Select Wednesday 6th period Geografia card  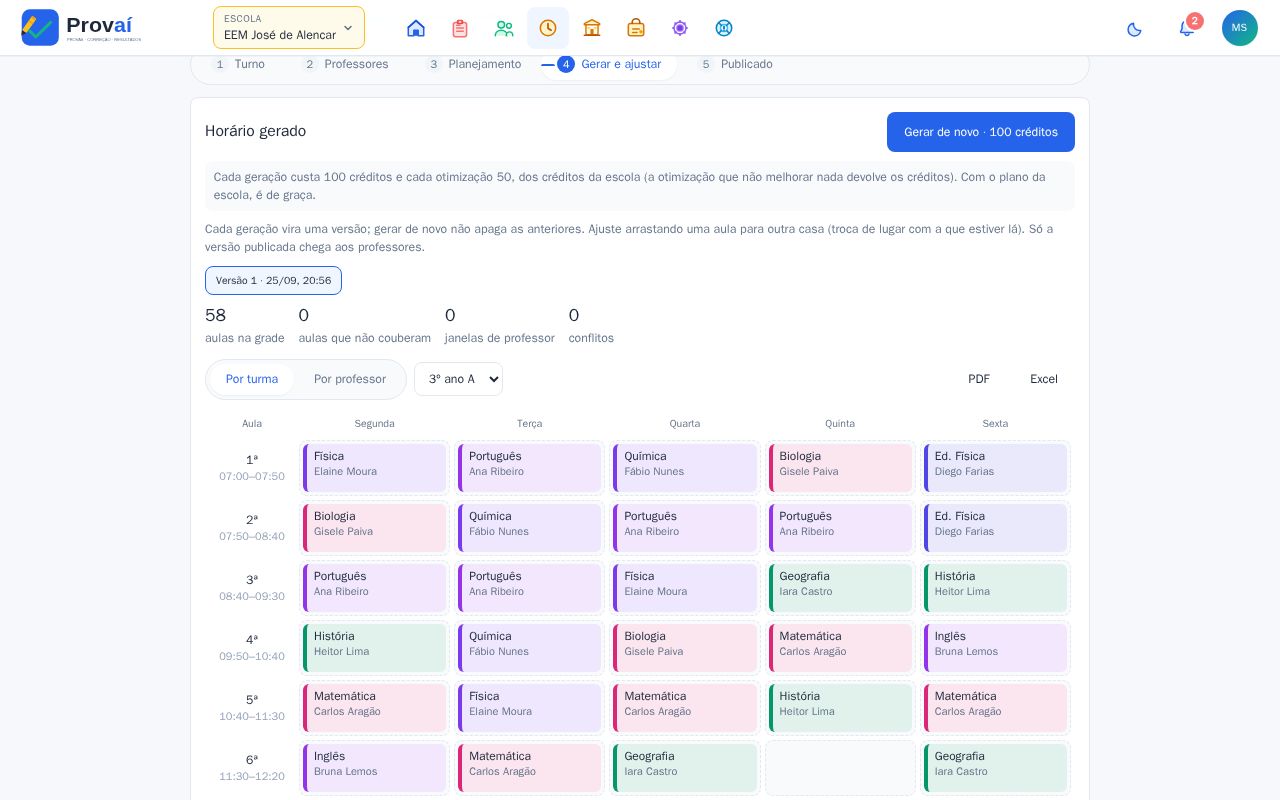685,768
